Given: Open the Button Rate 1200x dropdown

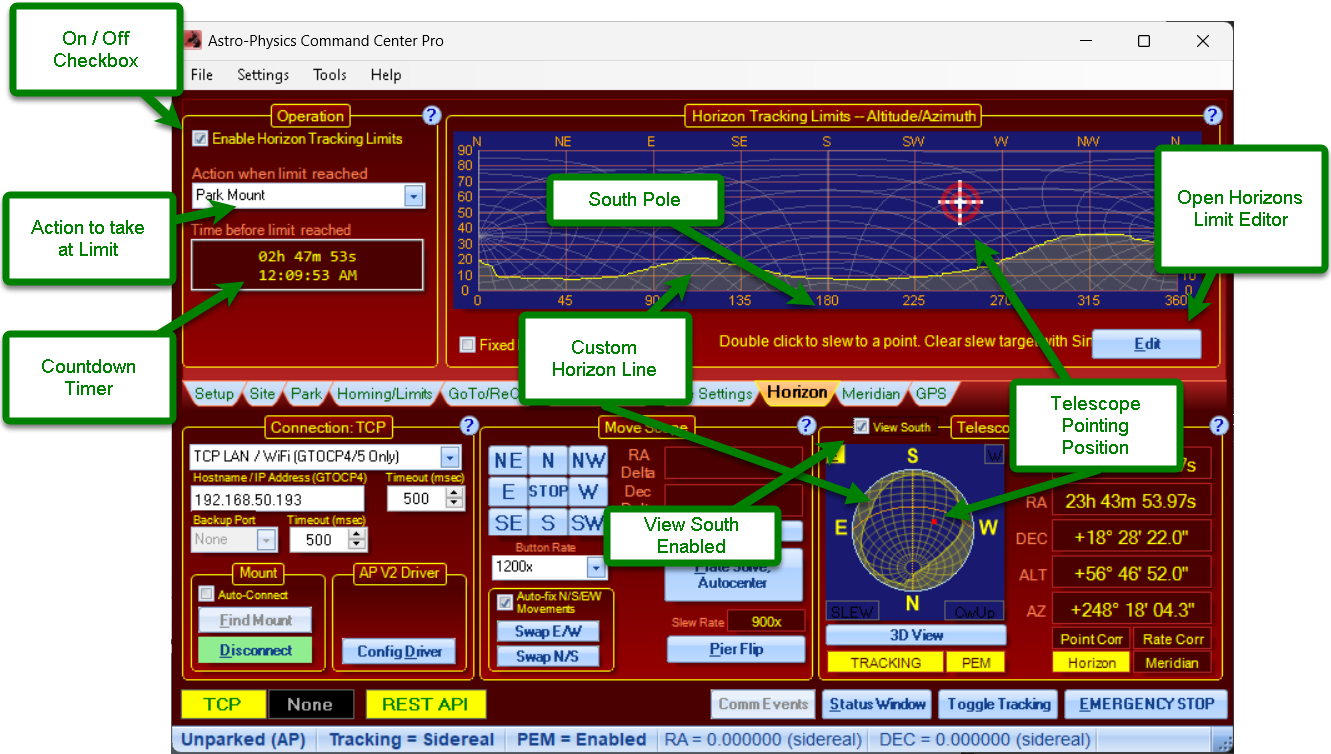Looking at the screenshot, I should (596, 568).
